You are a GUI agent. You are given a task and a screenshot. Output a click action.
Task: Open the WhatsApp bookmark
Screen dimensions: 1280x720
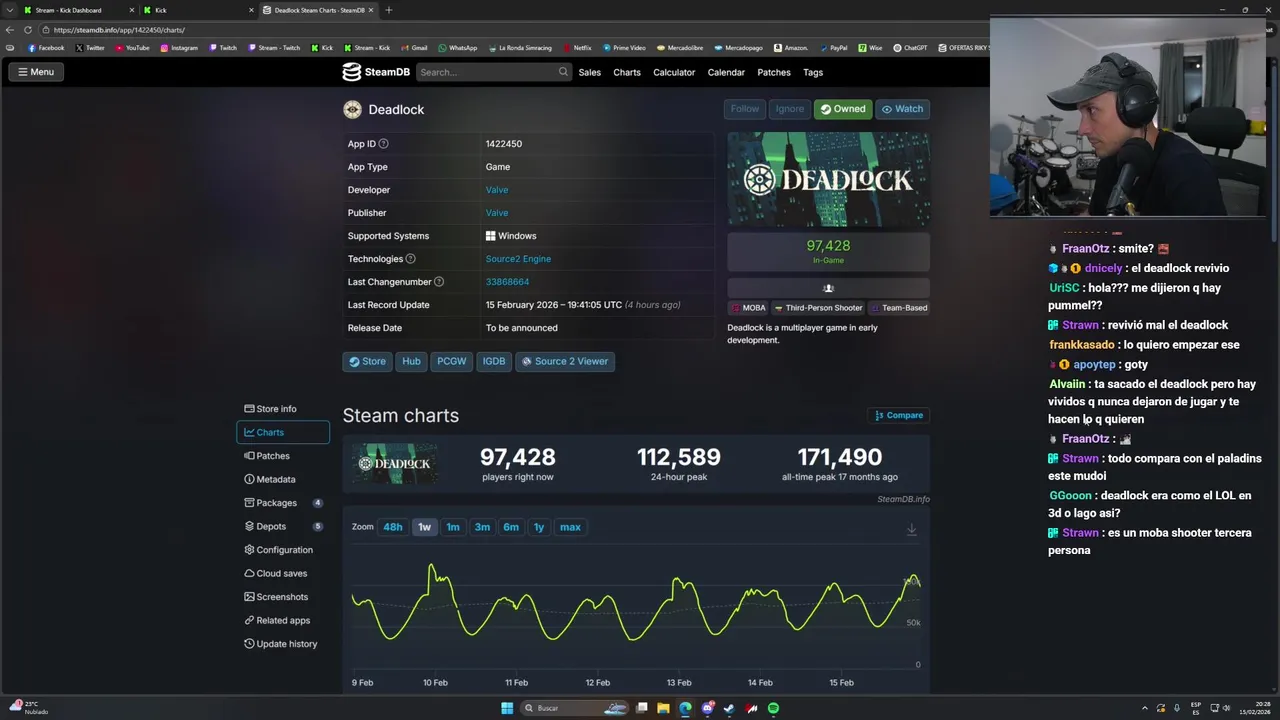pos(457,48)
